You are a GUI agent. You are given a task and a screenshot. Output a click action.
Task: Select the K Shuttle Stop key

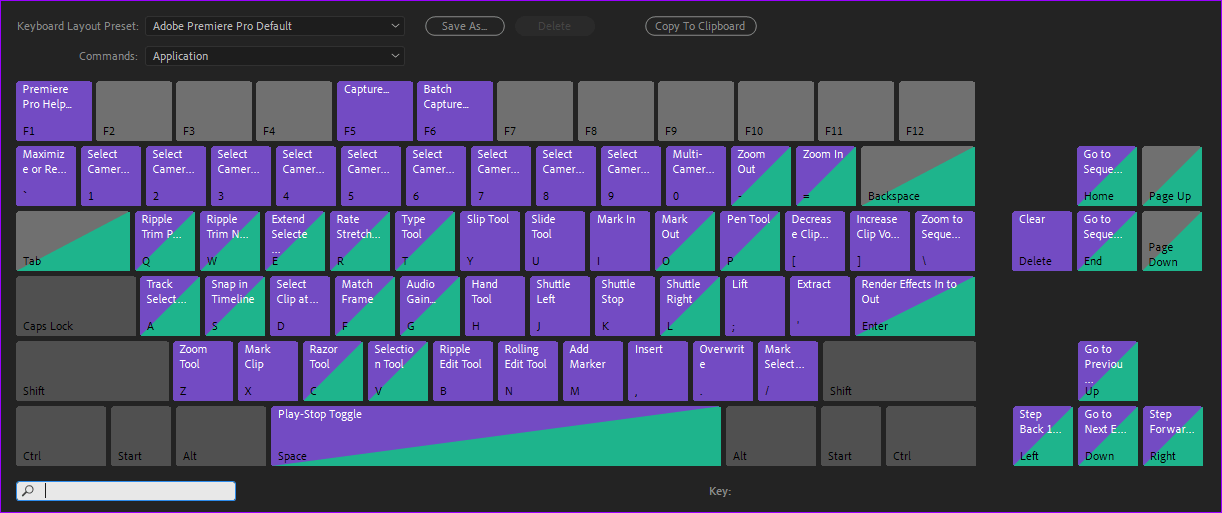pos(625,306)
